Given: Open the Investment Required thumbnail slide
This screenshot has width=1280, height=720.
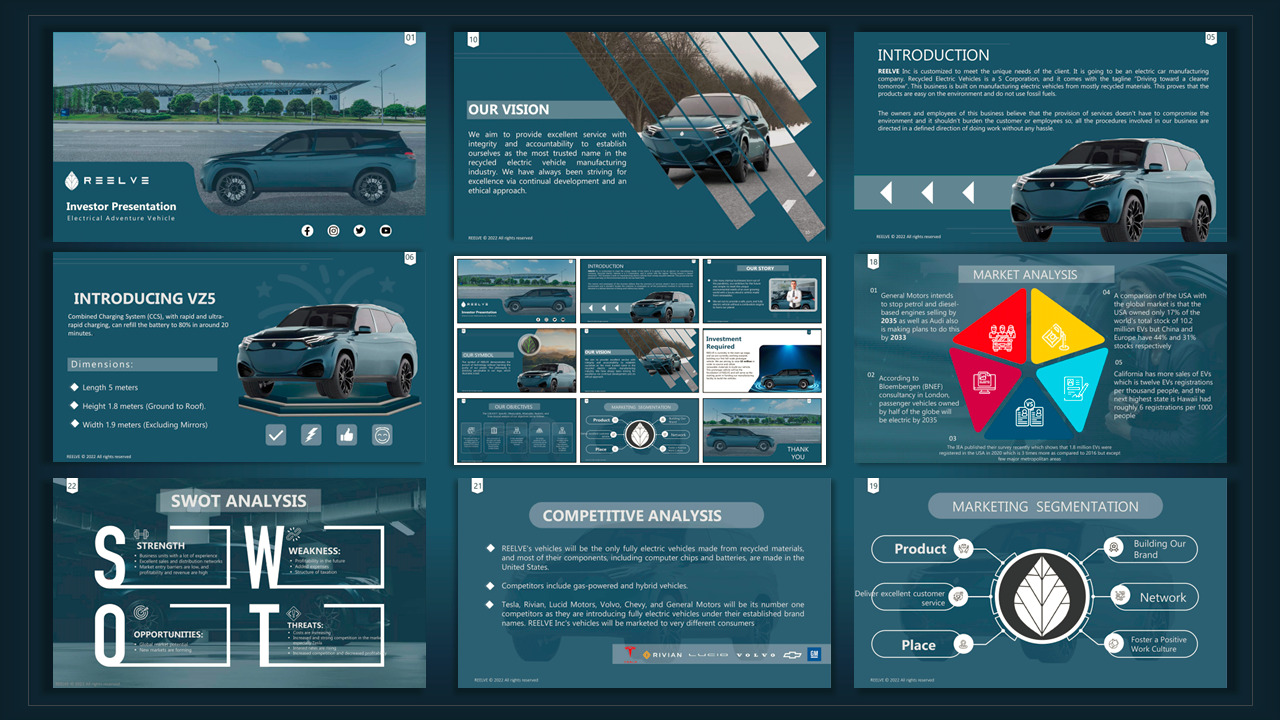Looking at the screenshot, I should tap(762, 360).
